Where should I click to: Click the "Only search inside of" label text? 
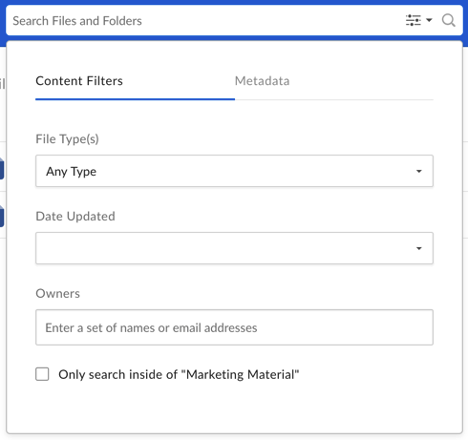click(x=118, y=374)
